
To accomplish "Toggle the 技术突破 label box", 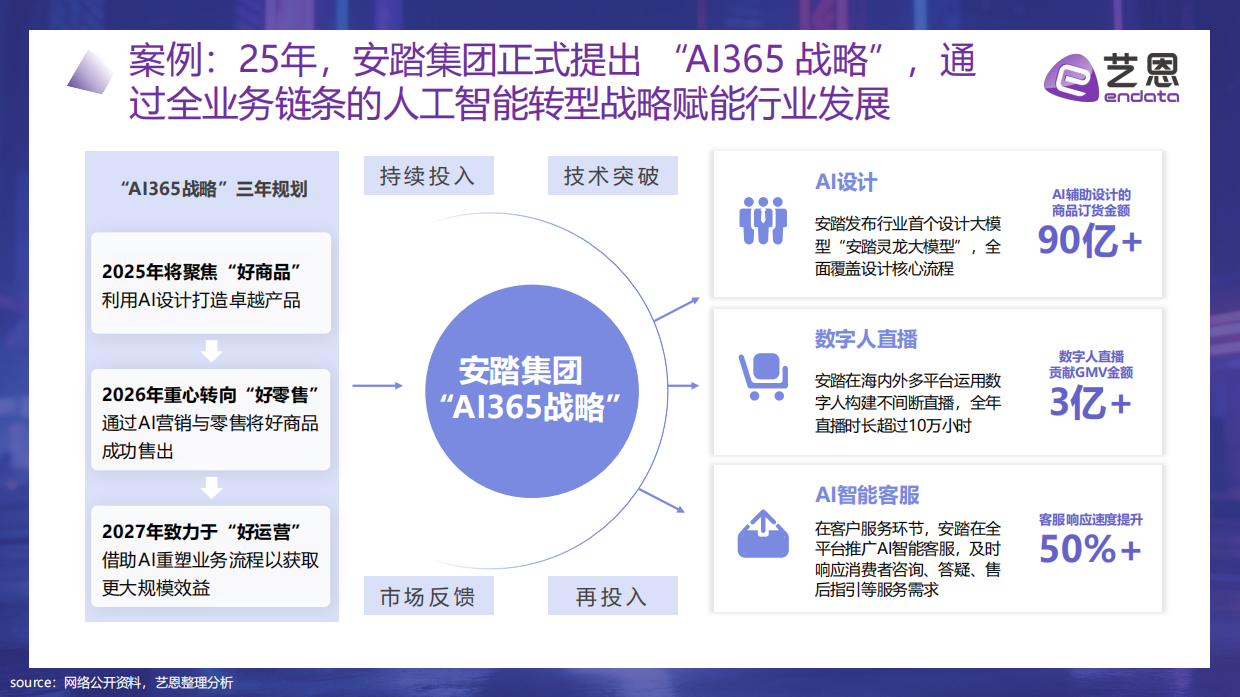I will (x=612, y=175).
